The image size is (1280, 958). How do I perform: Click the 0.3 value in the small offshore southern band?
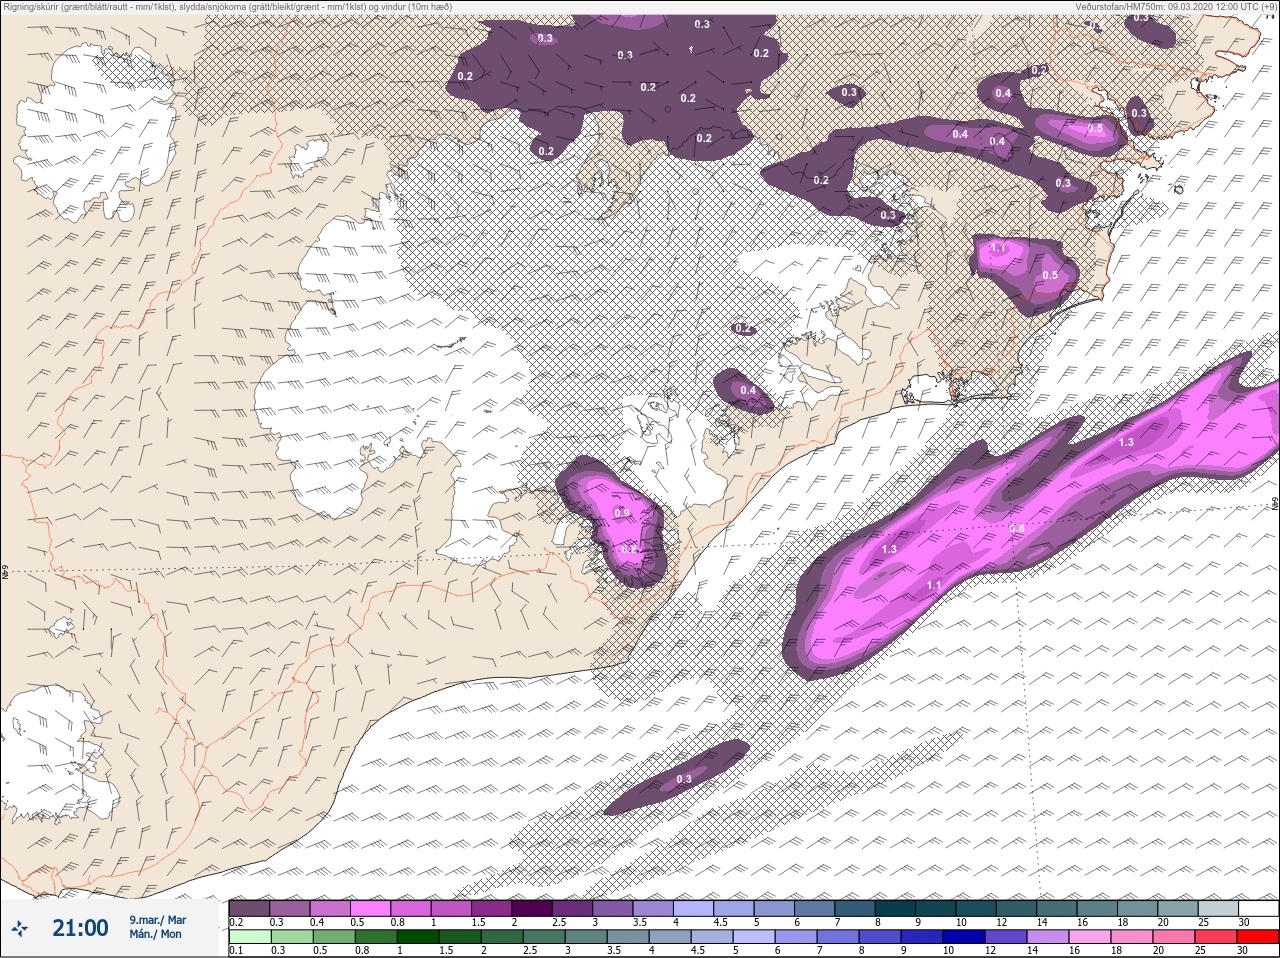684,779
